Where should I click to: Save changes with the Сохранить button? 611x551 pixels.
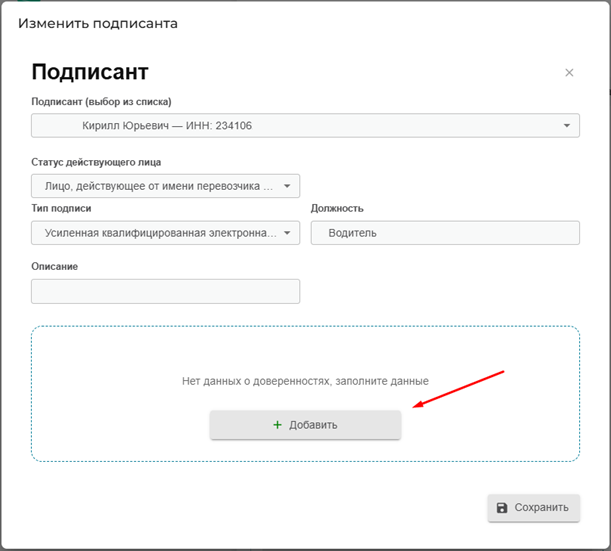534,508
